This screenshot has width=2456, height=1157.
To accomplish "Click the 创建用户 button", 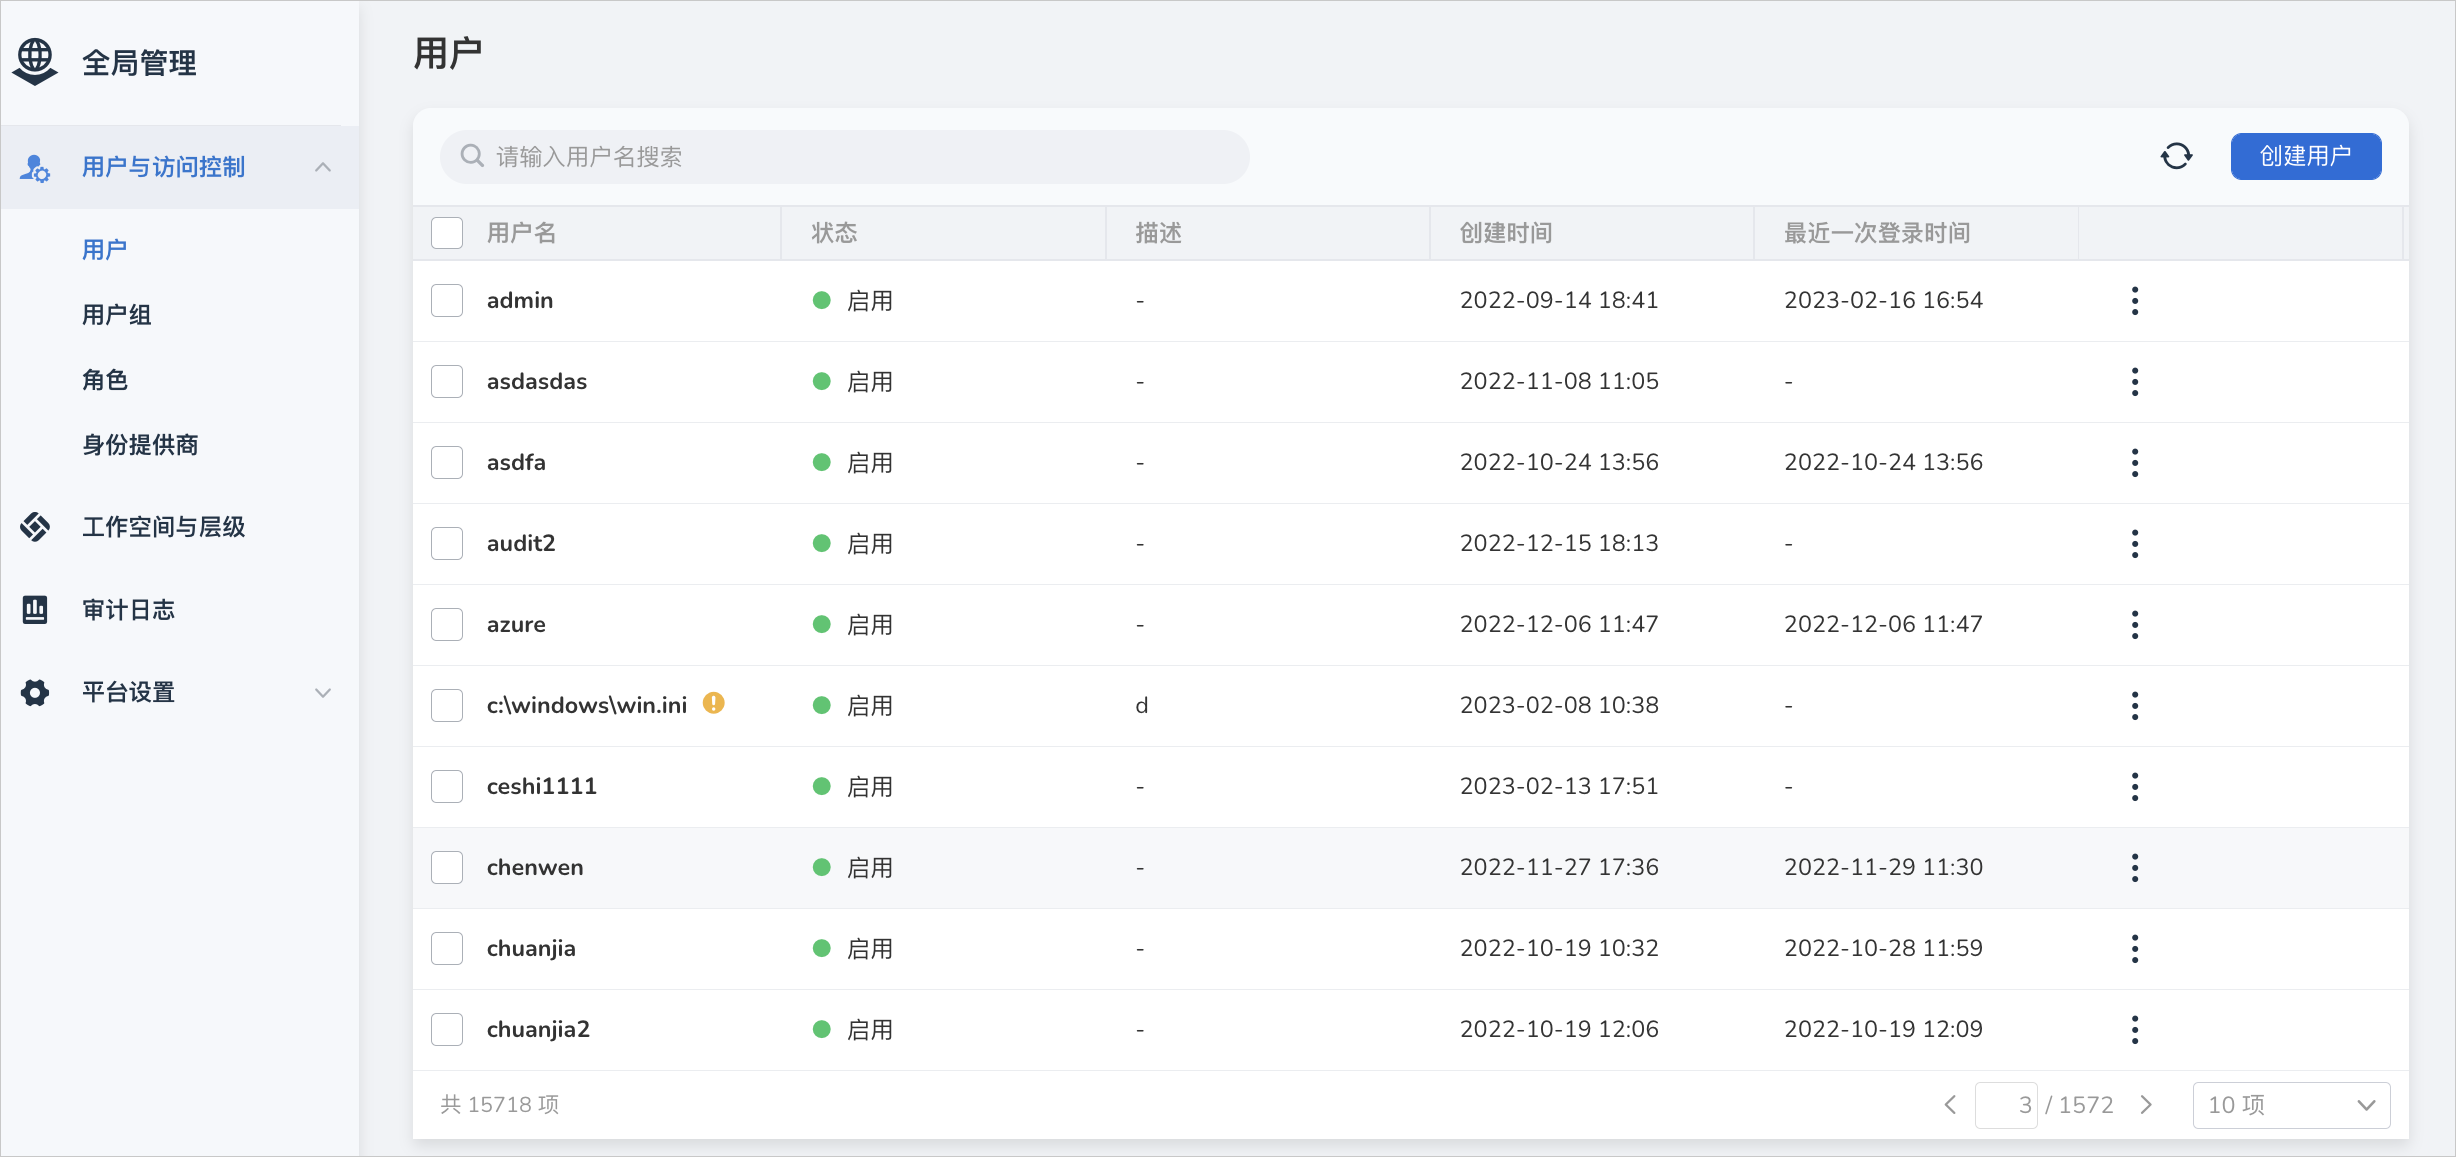I will (x=2306, y=156).
